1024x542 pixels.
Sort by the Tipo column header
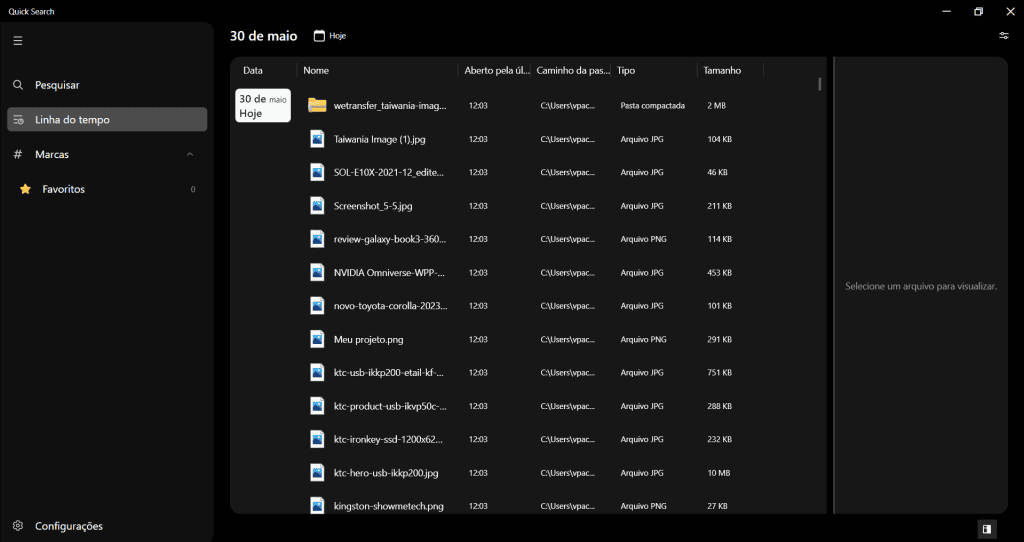coord(626,71)
